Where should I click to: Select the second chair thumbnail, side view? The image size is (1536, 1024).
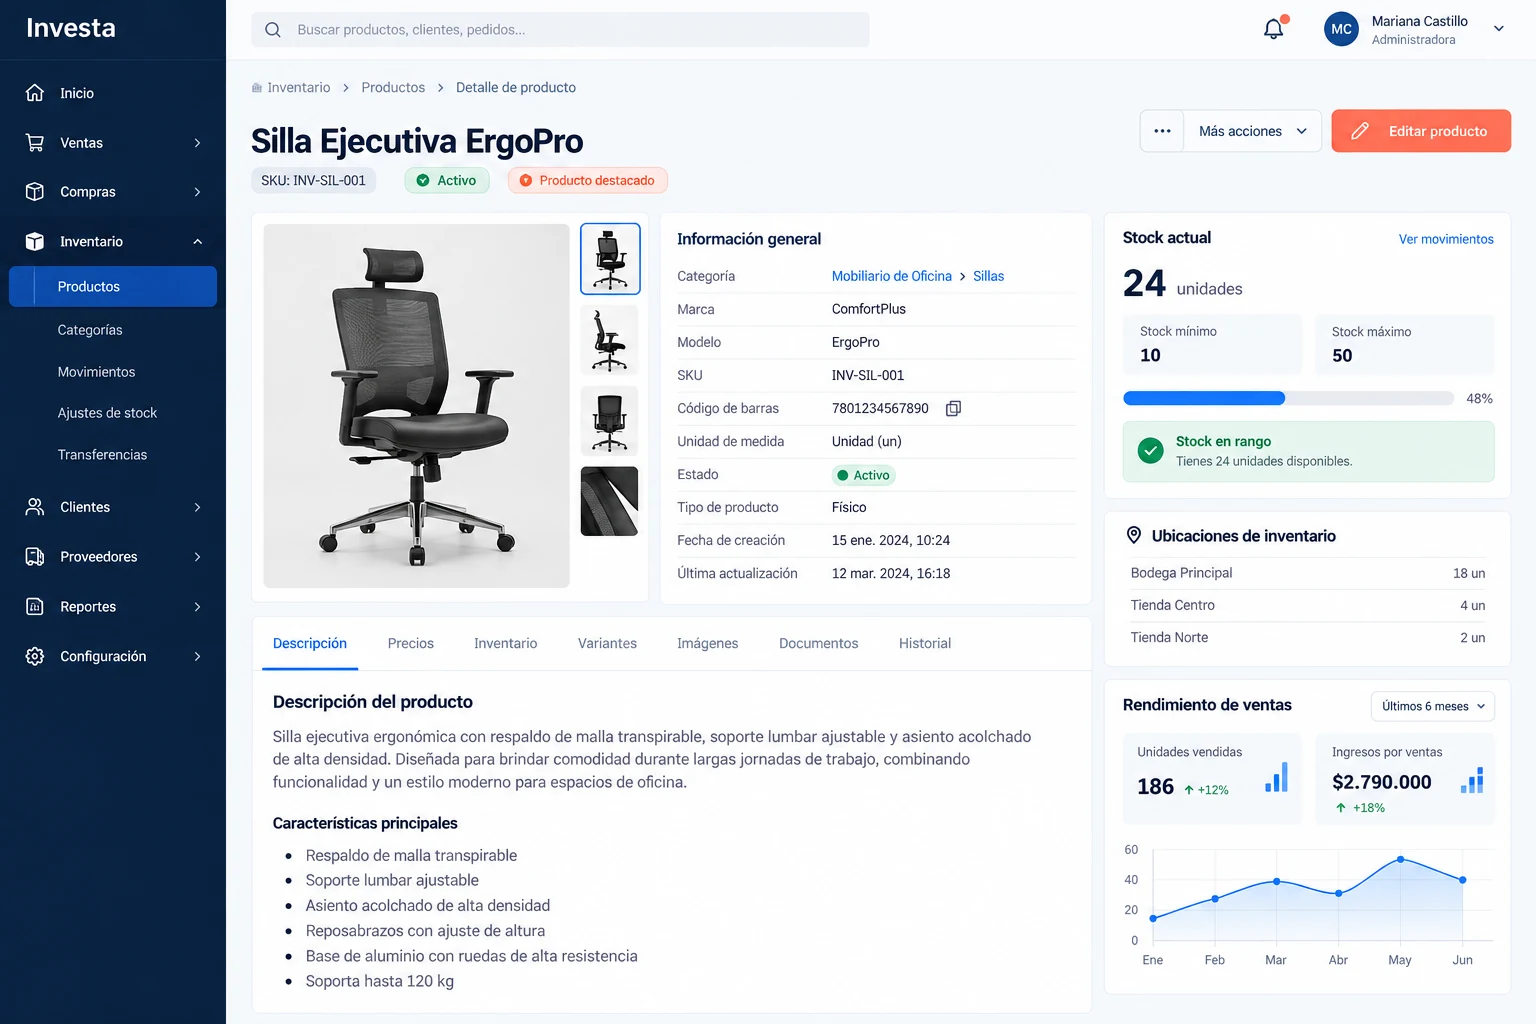click(609, 340)
